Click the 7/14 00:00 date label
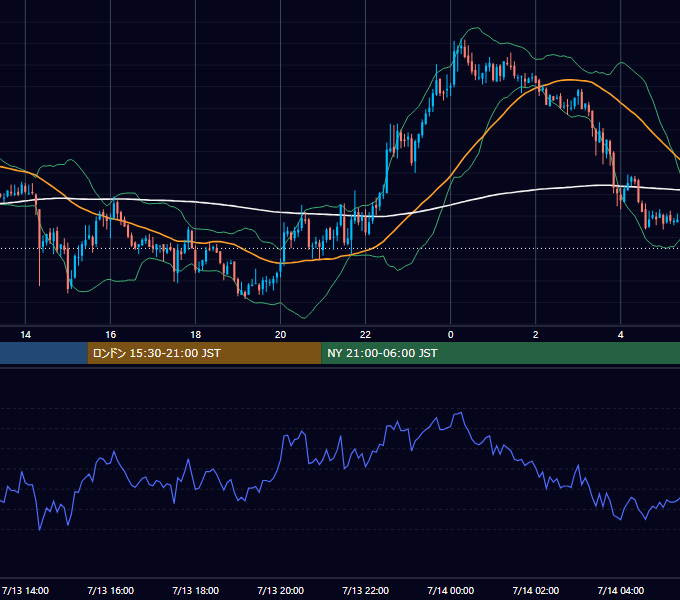 (451, 590)
